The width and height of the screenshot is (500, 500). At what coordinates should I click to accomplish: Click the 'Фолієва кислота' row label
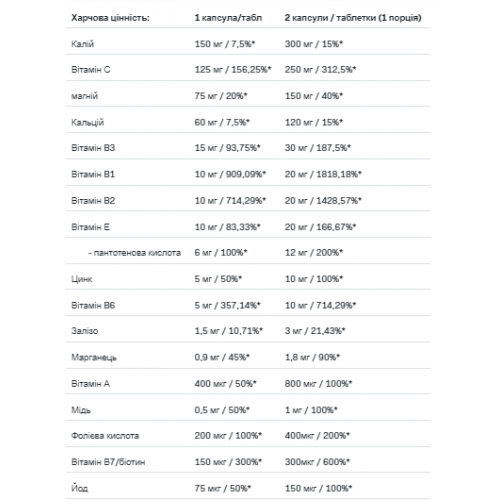point(105,436)
